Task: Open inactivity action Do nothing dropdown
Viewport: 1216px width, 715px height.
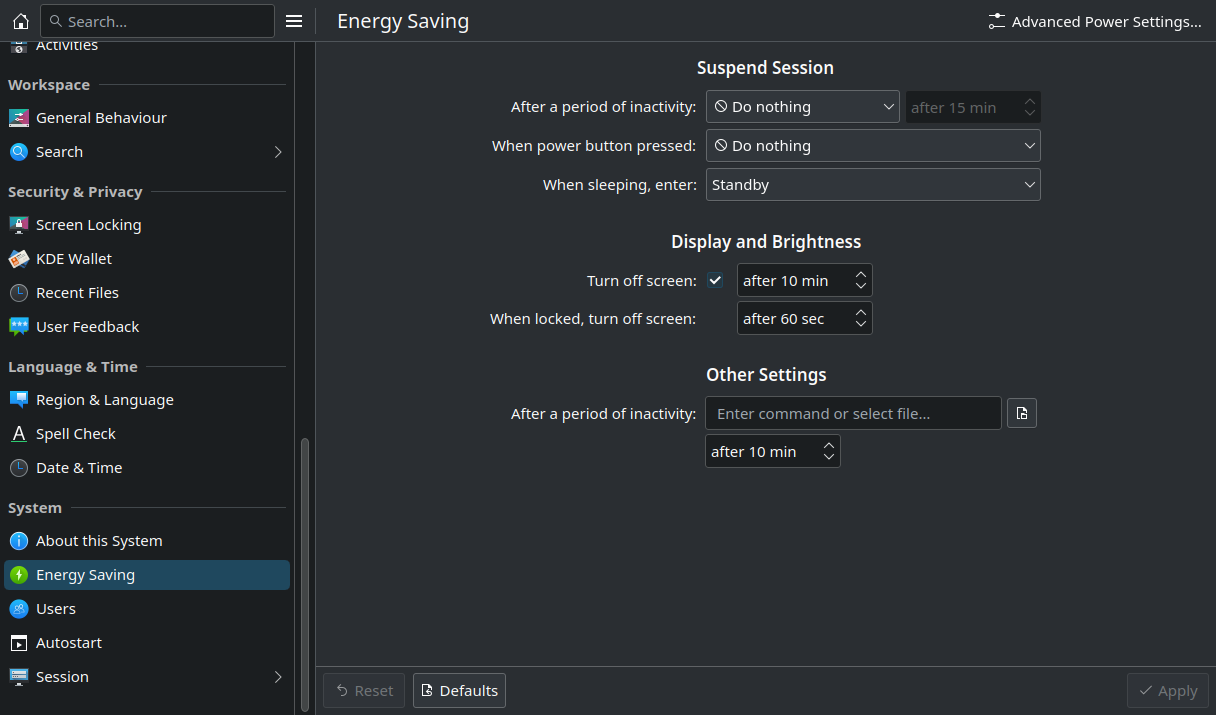Action: point(803,107)
